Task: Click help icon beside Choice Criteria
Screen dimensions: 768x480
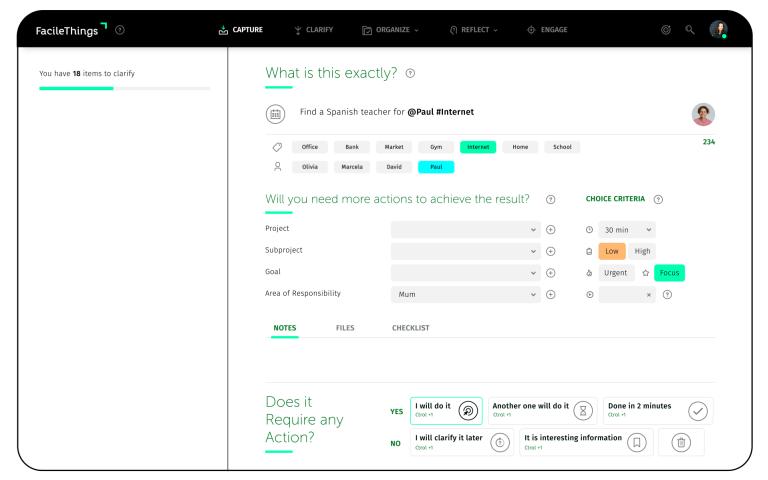Action: coord(658,199)
